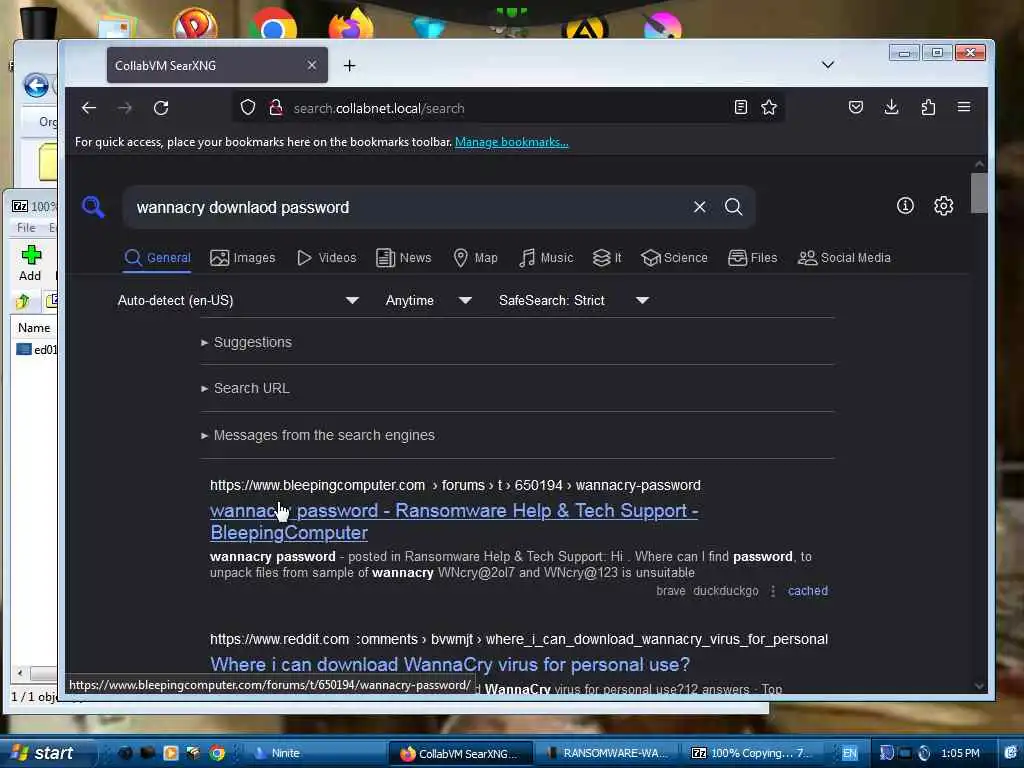This screenshot has height=768, width=1024.
Task: Open result options three-dot icon
Action: [773, 590]
